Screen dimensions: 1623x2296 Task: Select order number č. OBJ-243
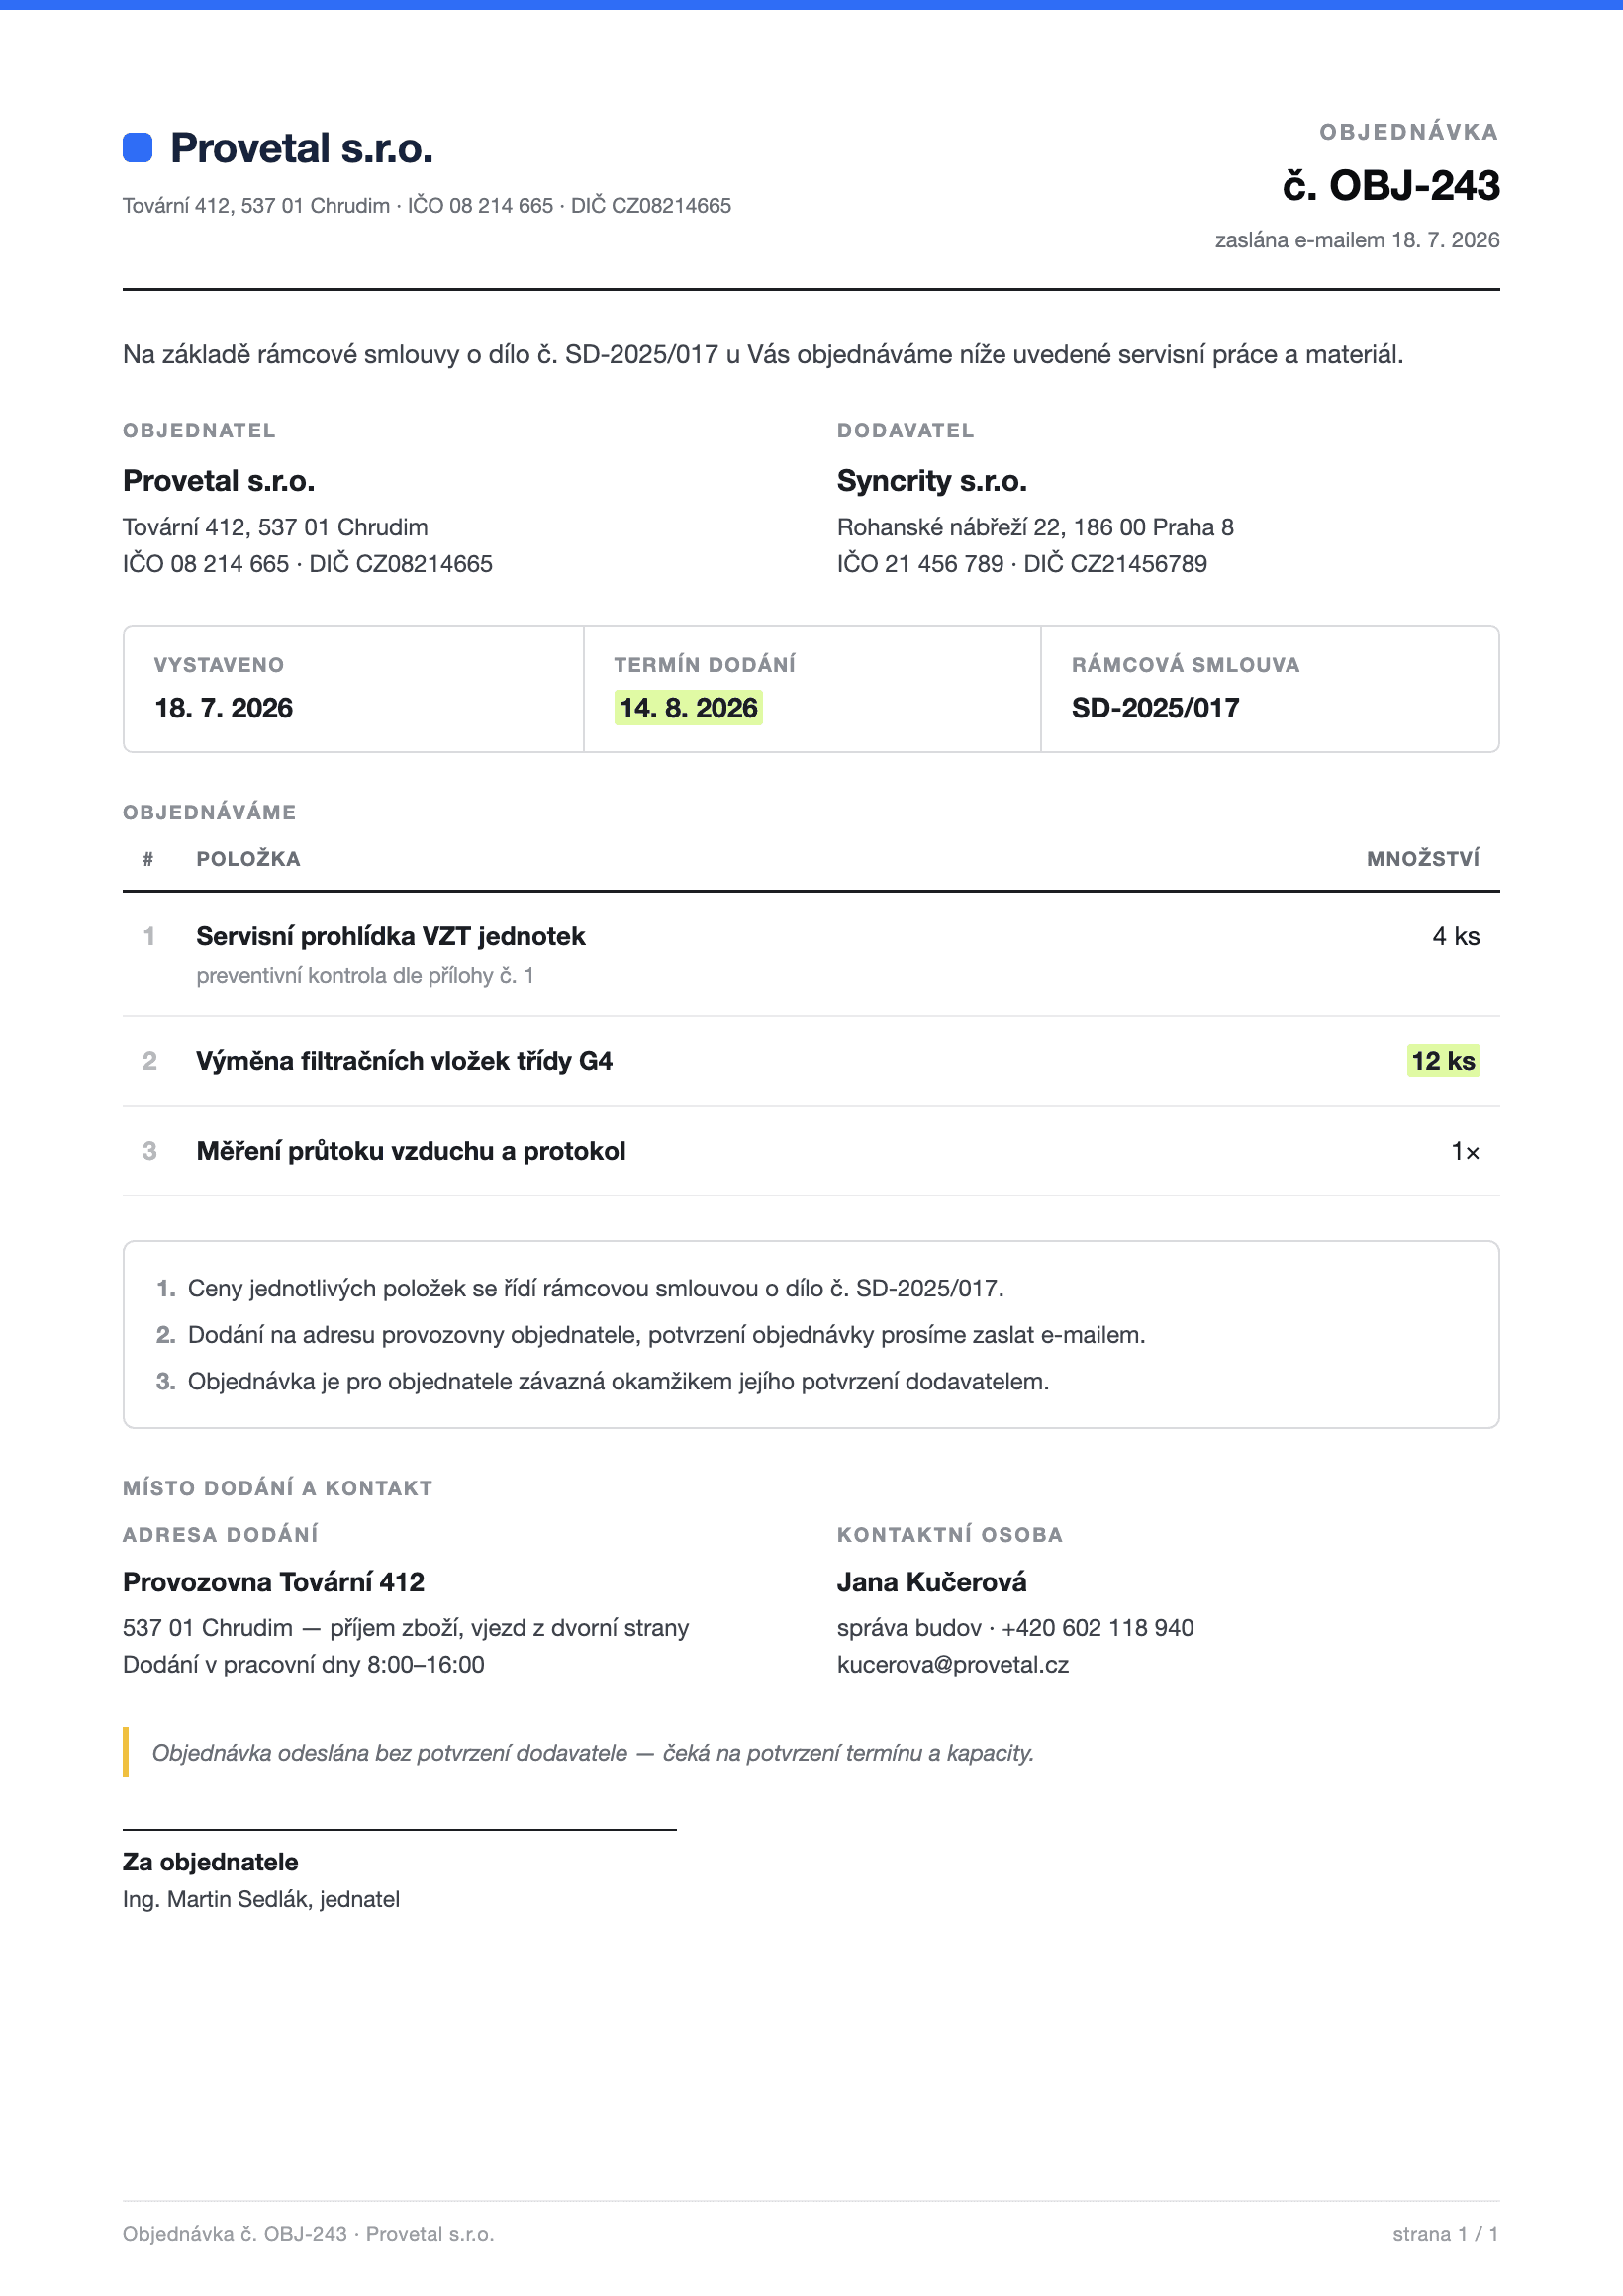(x=1391, y=185)
